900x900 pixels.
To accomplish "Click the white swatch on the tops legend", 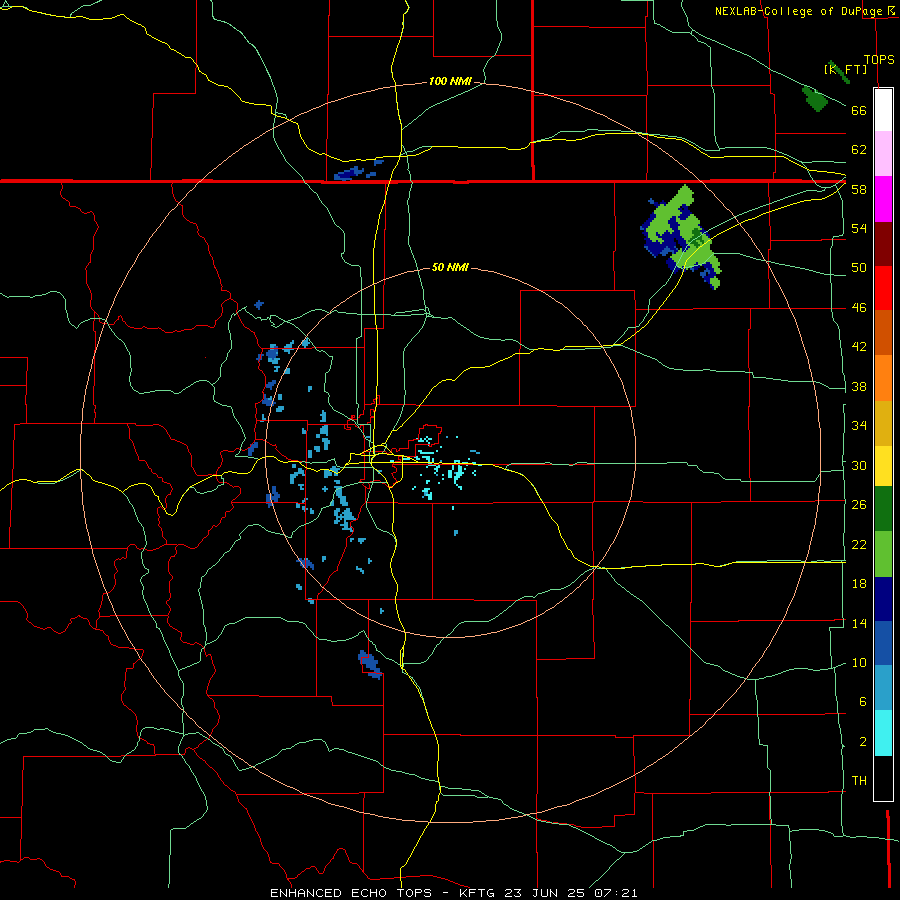I will [883, 110].
